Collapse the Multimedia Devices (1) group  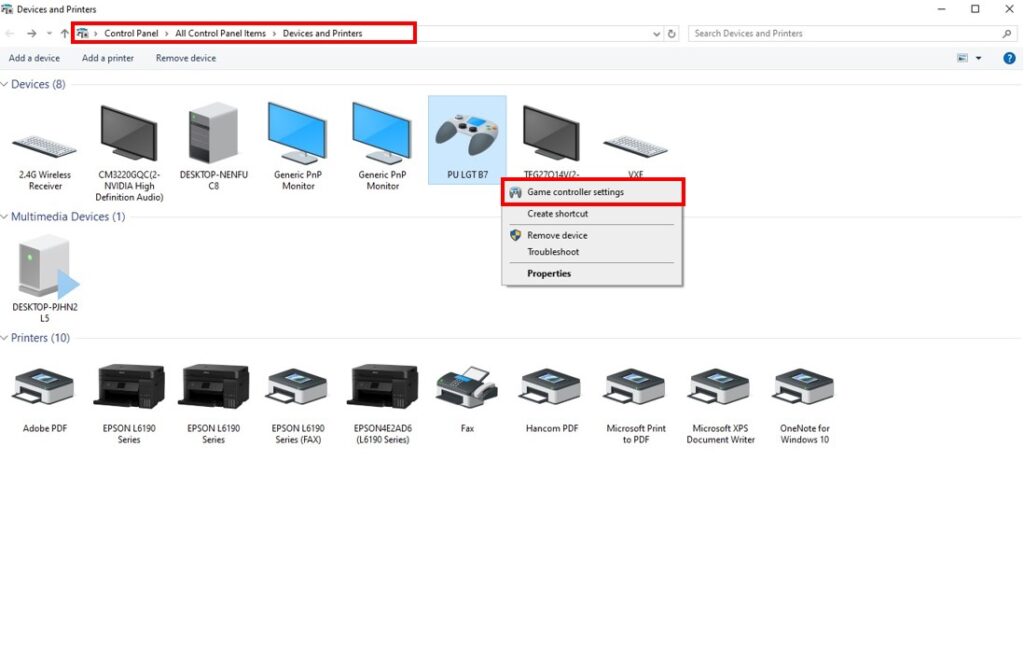tap(5, 217)
